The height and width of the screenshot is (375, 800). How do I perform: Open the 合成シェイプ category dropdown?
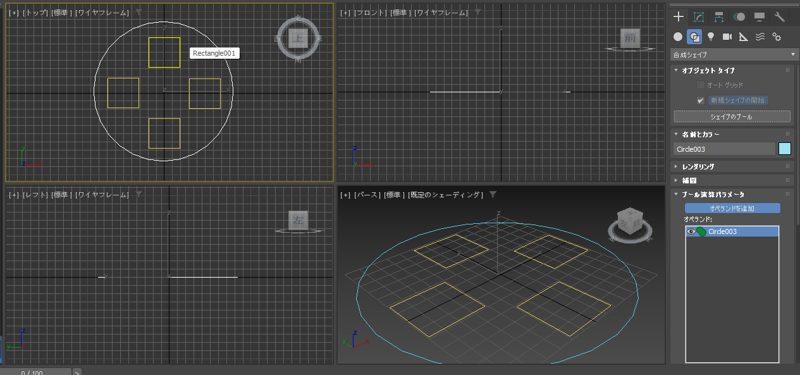point(734,54)
